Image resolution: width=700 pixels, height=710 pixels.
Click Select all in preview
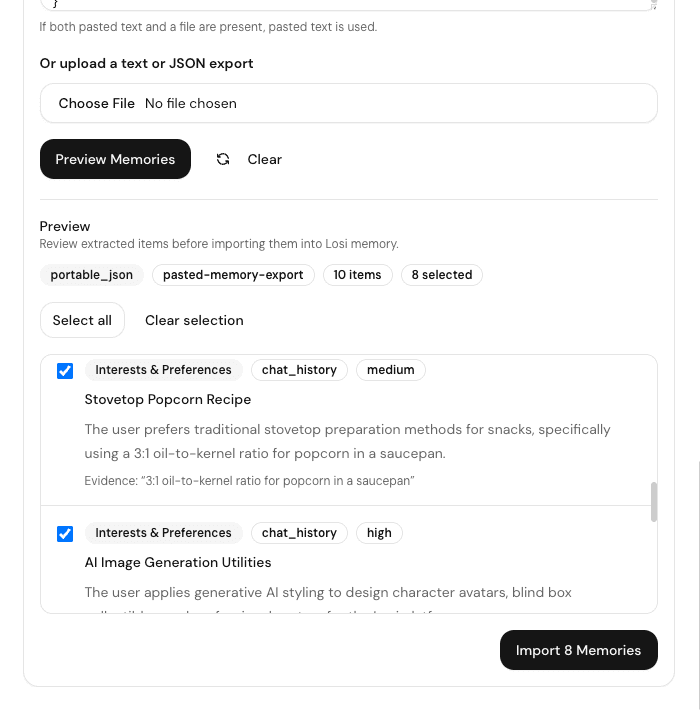click(x=82, y=320)
